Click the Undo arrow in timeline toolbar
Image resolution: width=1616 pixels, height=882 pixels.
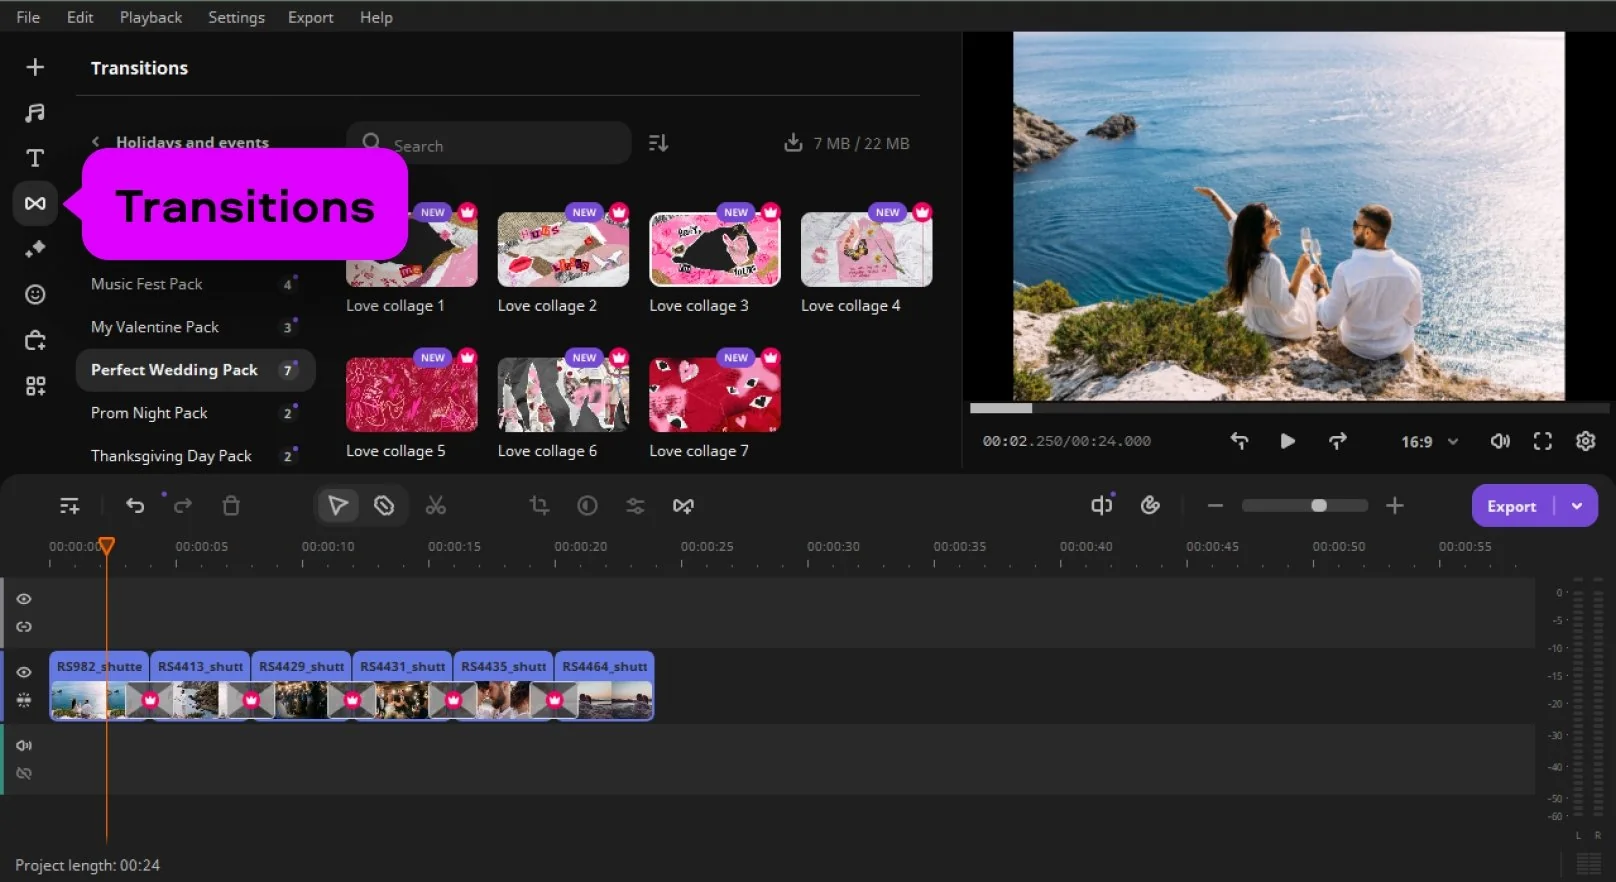[x=135, y=506]
